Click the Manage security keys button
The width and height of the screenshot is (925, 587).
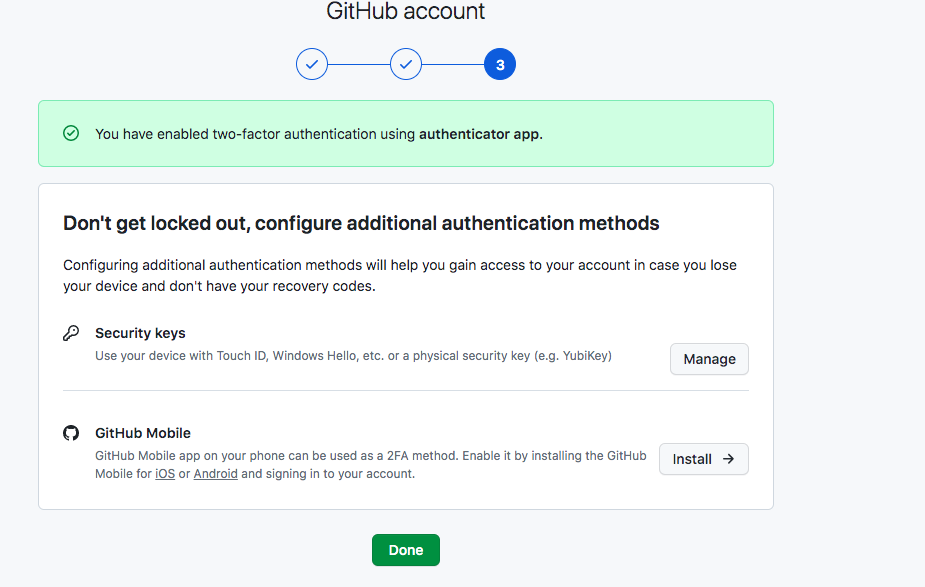(x=709, y=358)
